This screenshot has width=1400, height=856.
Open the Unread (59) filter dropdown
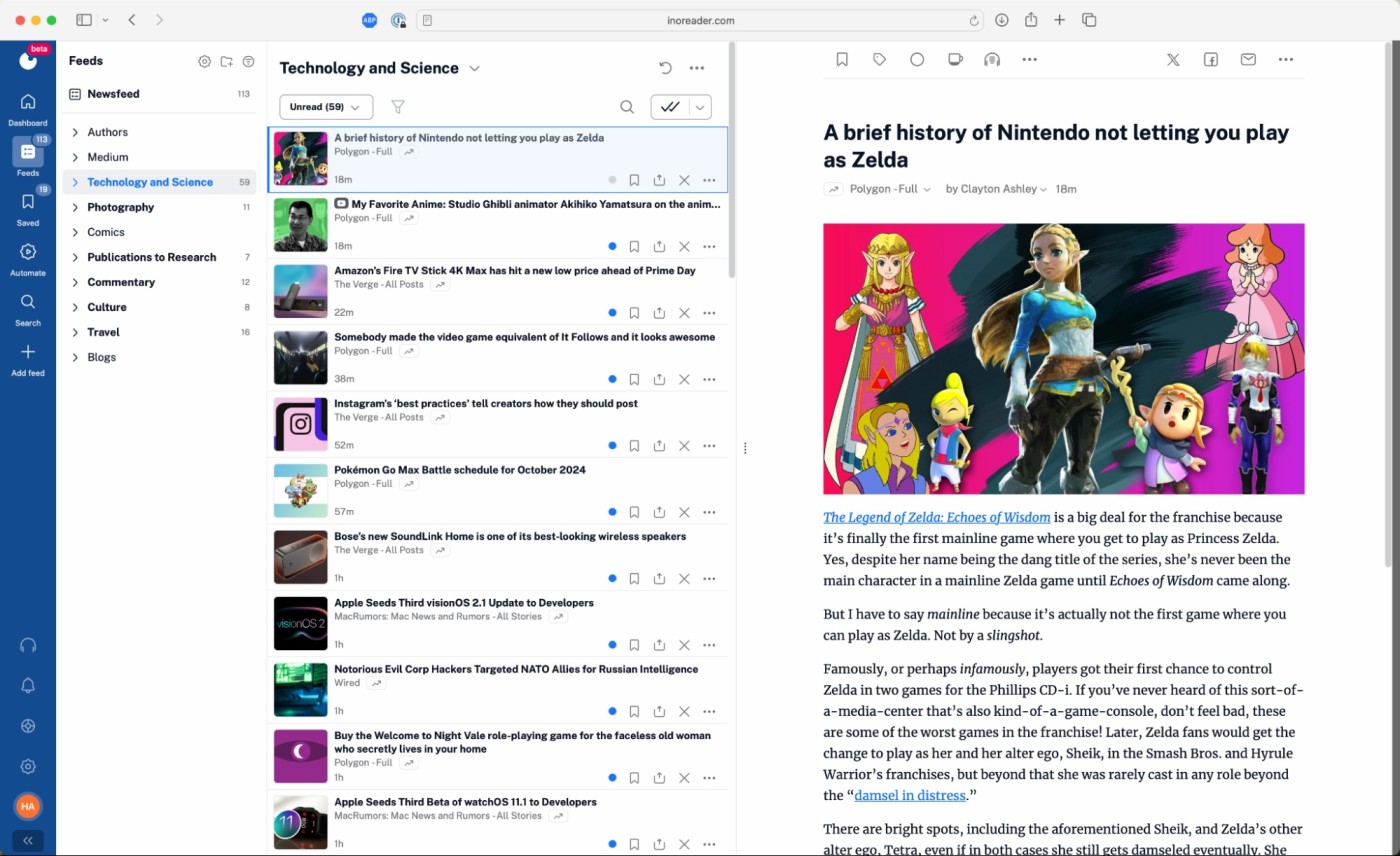326,107
